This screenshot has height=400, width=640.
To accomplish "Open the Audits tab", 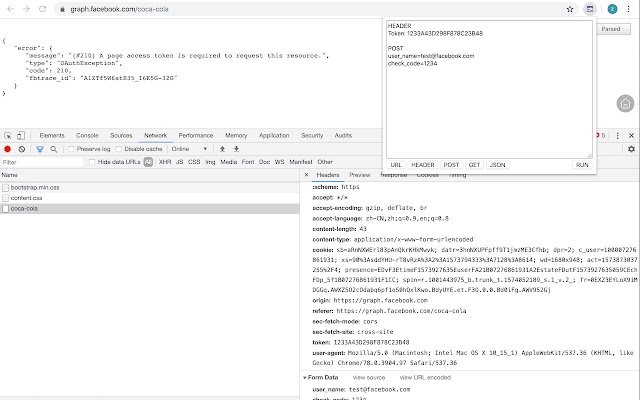I will (343, 136).
